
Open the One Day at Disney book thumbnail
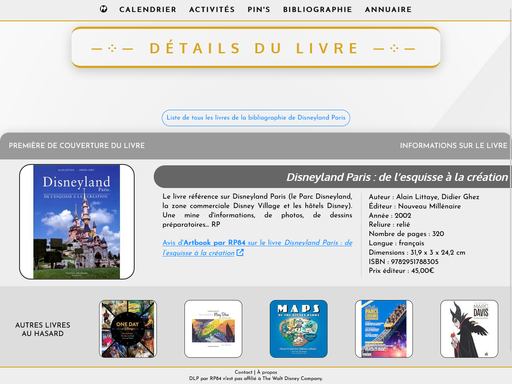pos(128,329)
